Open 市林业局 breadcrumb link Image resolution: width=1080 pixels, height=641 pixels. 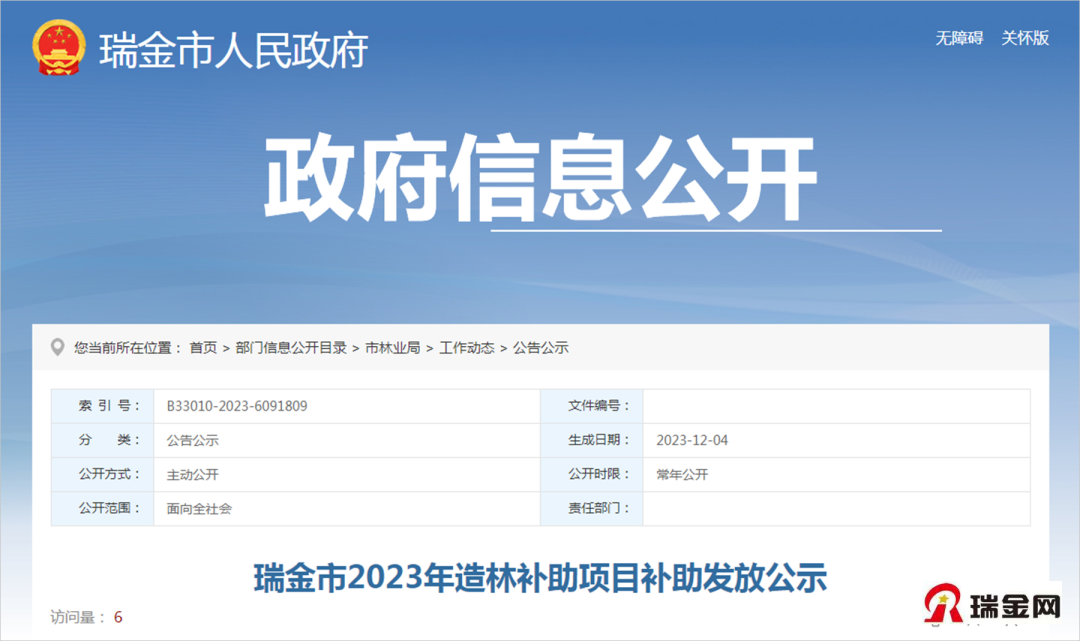click(393, 348)
